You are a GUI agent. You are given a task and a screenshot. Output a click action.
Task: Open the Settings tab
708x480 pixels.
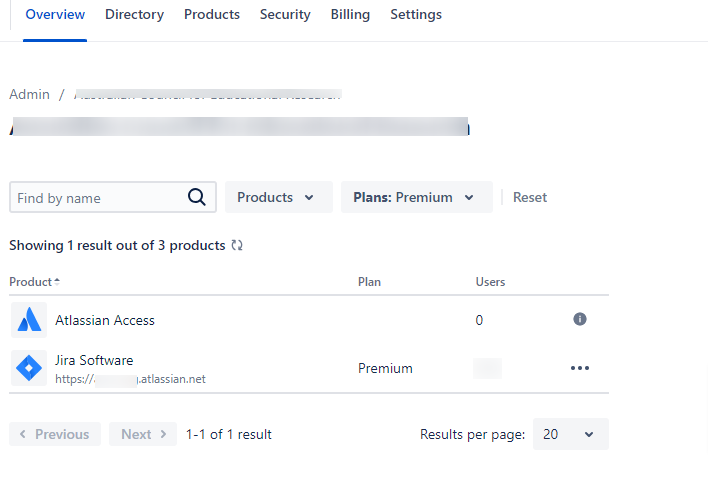coord(416,14)
